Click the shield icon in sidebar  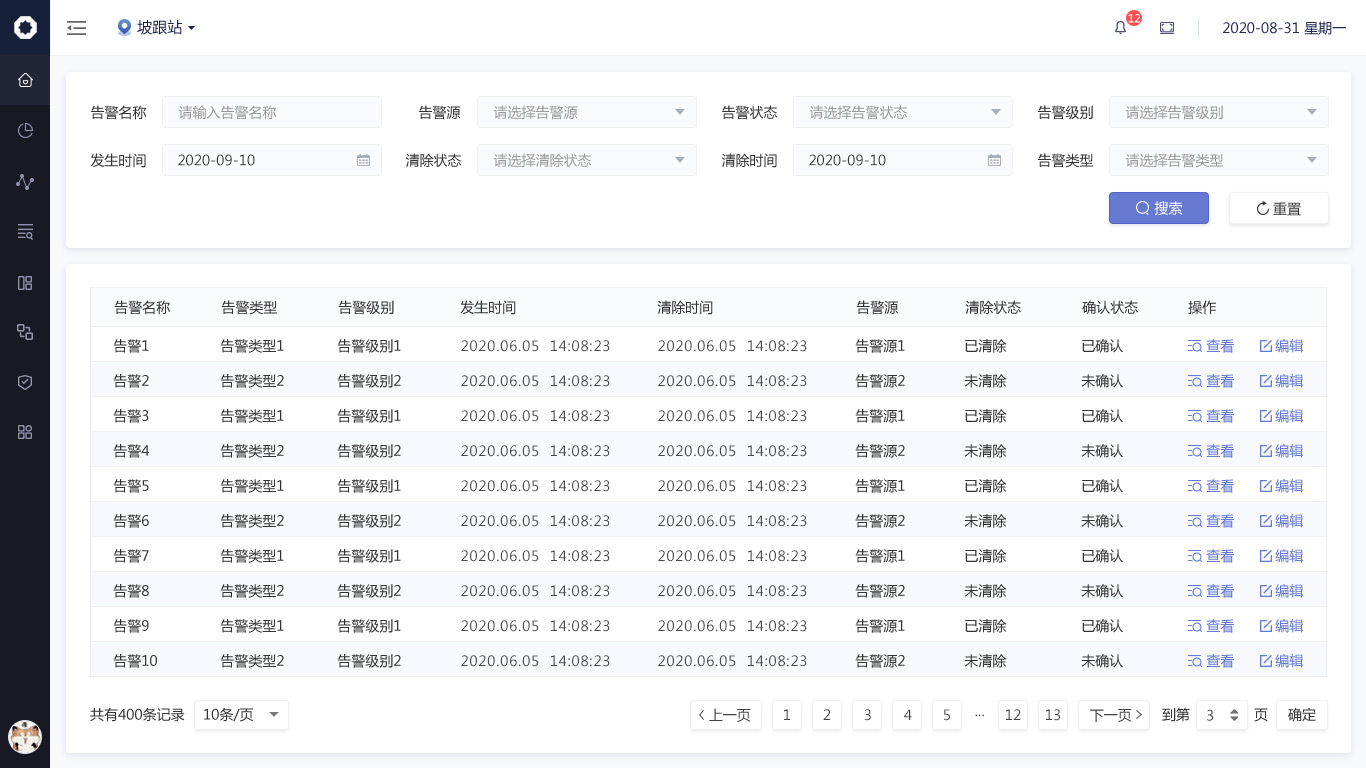tap(25, 382)
